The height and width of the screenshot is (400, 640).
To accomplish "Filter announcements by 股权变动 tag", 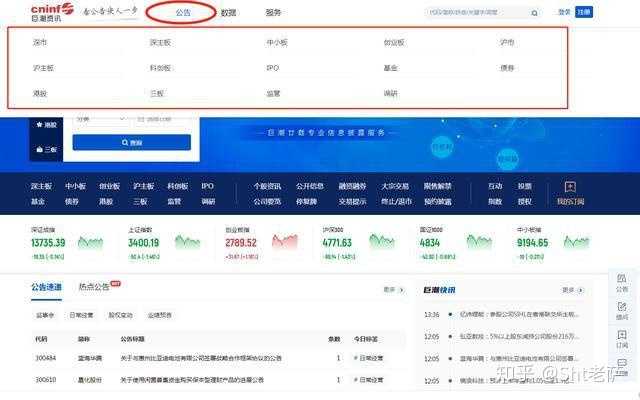I will [x=120, y=315].
